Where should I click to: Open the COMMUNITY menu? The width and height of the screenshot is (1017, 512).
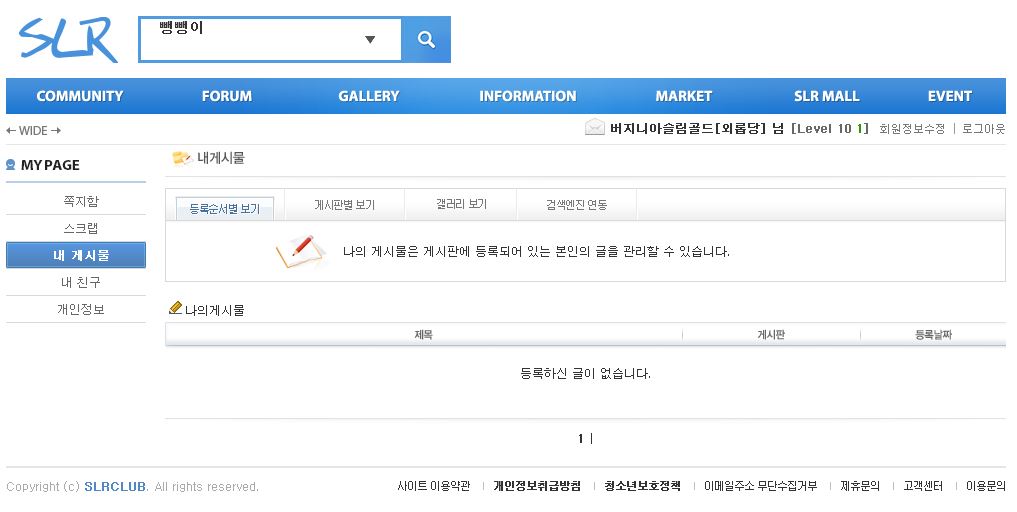click(x=80, y=96)
